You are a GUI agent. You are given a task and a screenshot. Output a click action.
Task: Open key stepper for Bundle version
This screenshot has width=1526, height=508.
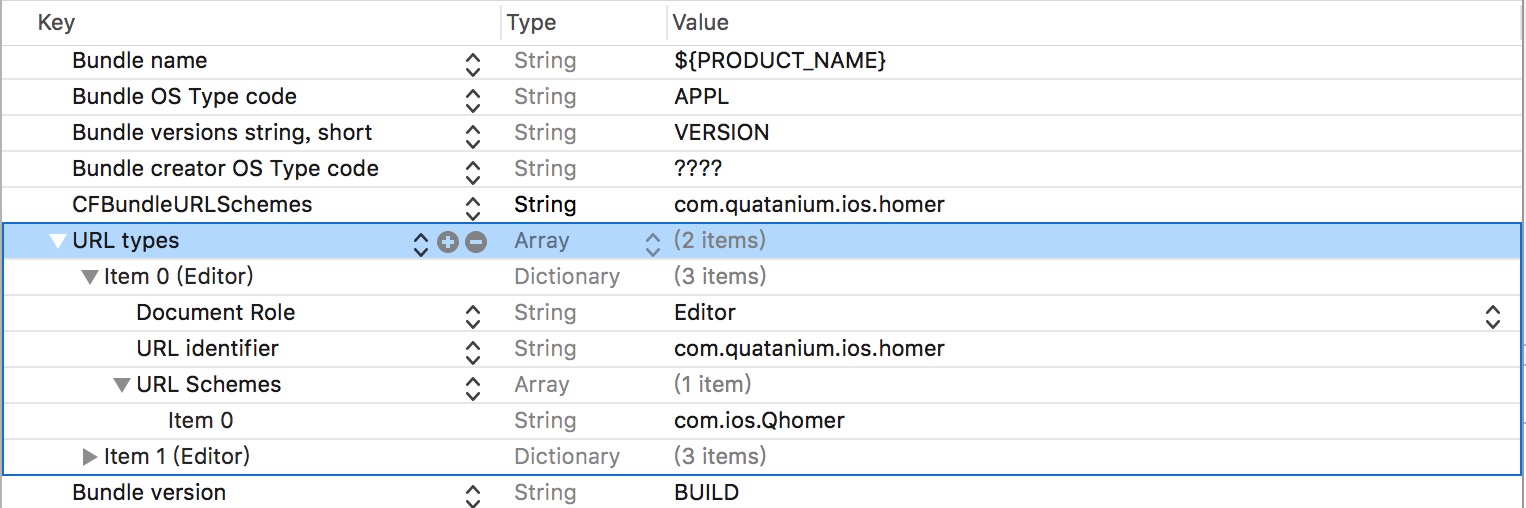[x=473, y=497]
